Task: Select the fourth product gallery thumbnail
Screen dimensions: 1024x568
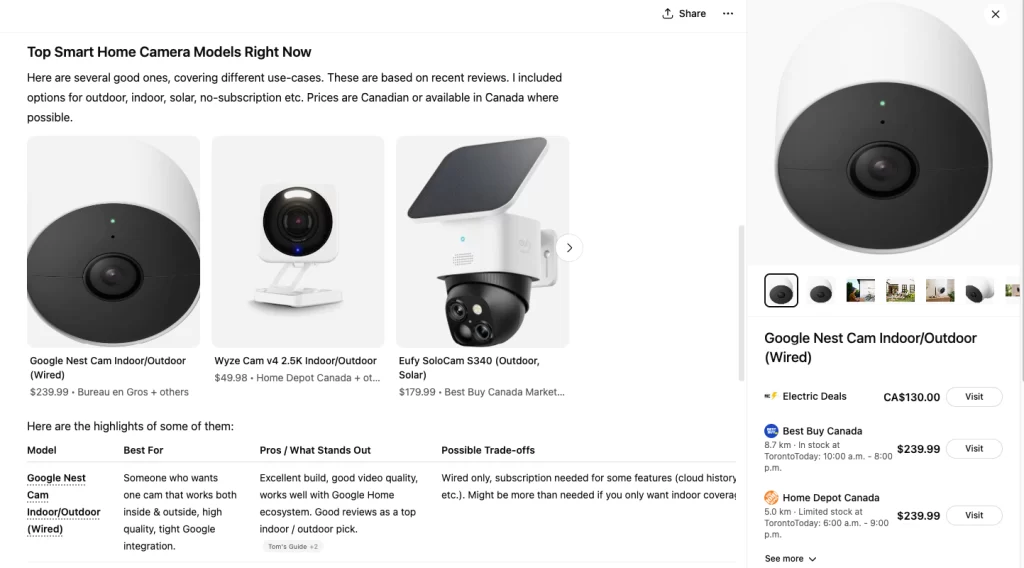Action: pos(900,291)
